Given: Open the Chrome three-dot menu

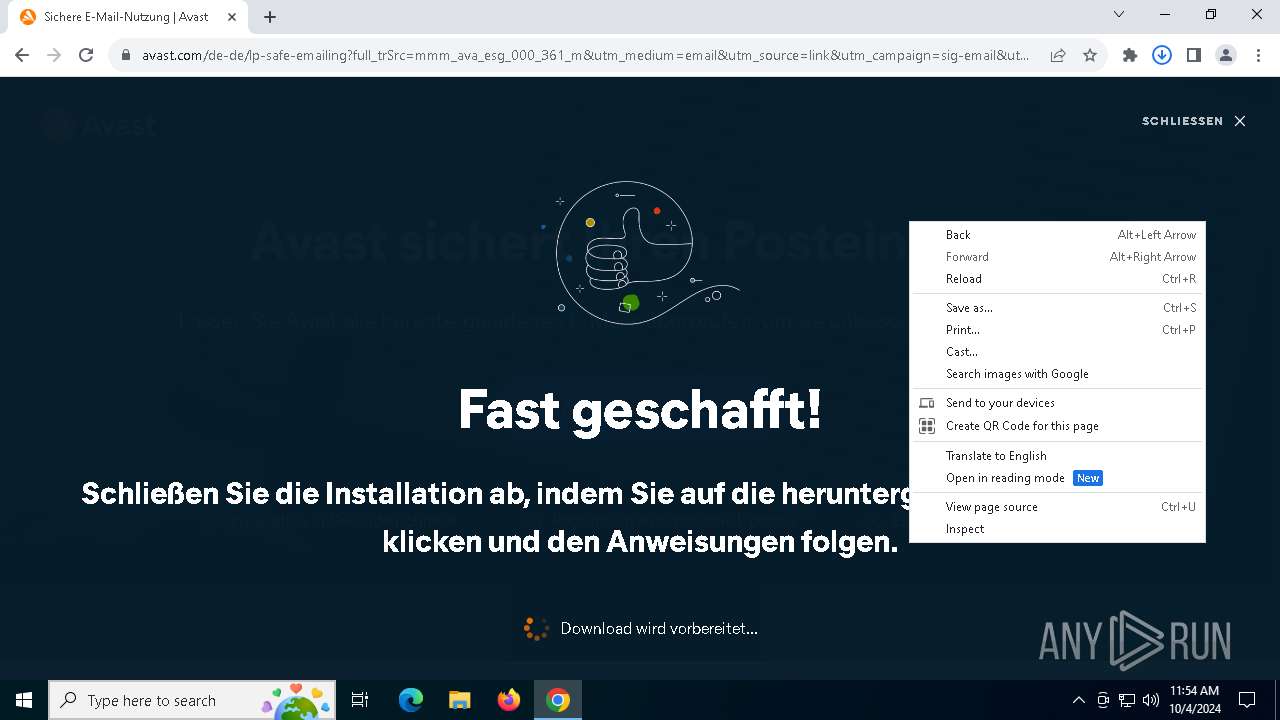Looking at the screenshot, I should (x=1257, y=56).
